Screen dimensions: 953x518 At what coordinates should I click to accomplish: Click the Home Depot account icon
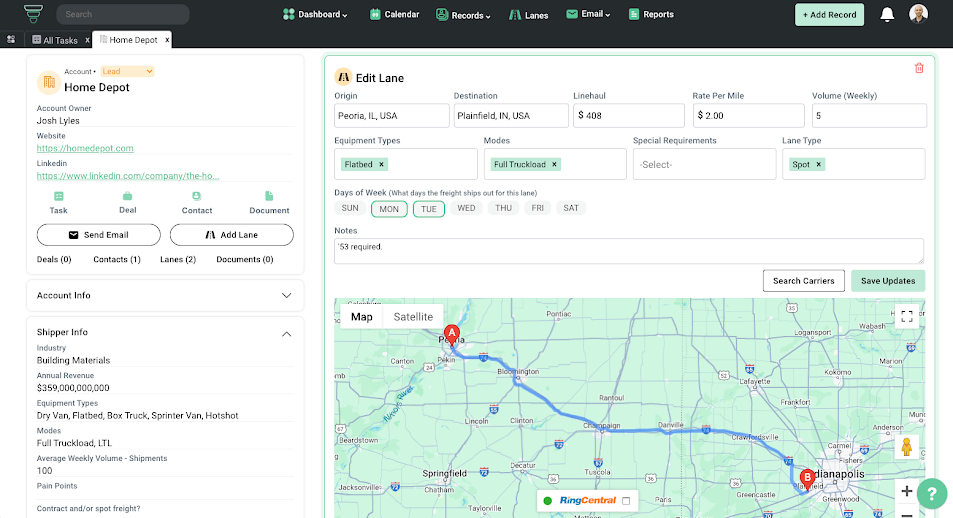tap(49, 82)
